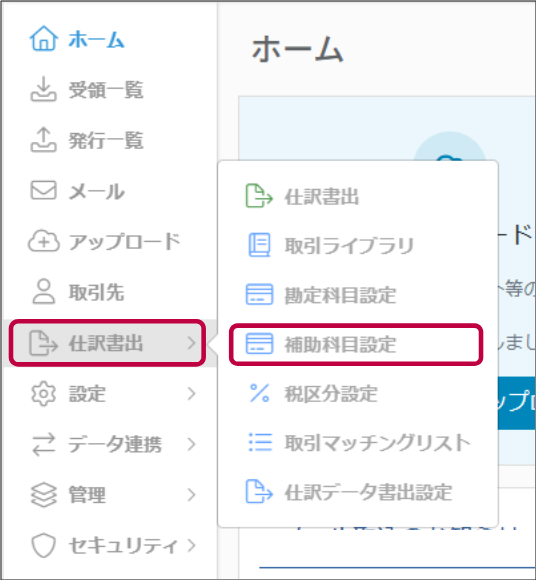The width and height of the screenshot is (536, 580).
Task: Expand the 設定 submenu chevron
Action: [x=191, y=394]
